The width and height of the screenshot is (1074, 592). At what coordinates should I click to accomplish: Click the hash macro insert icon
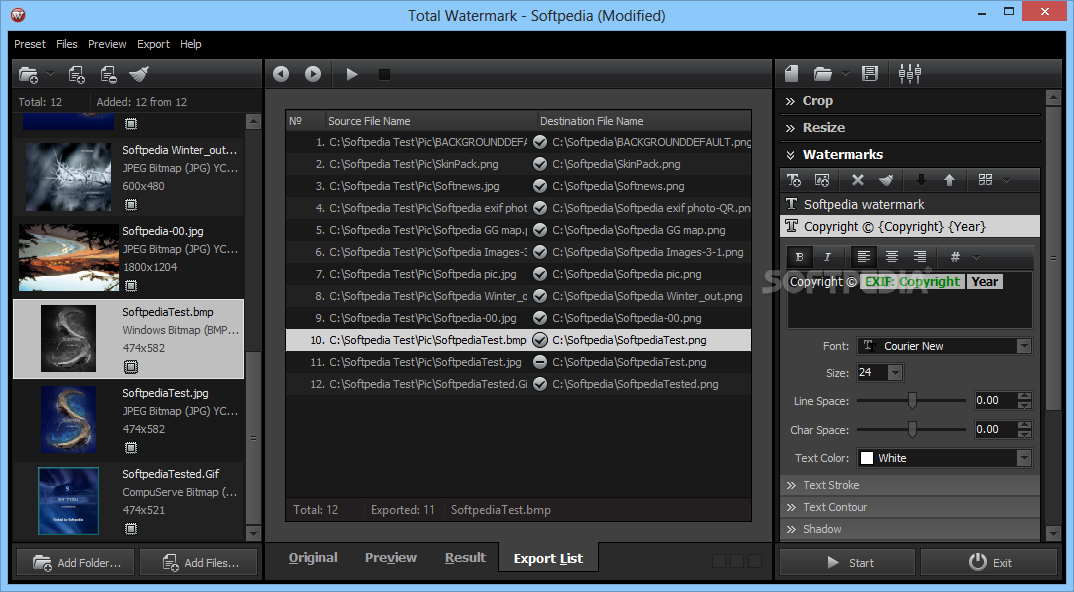[955, 257]
